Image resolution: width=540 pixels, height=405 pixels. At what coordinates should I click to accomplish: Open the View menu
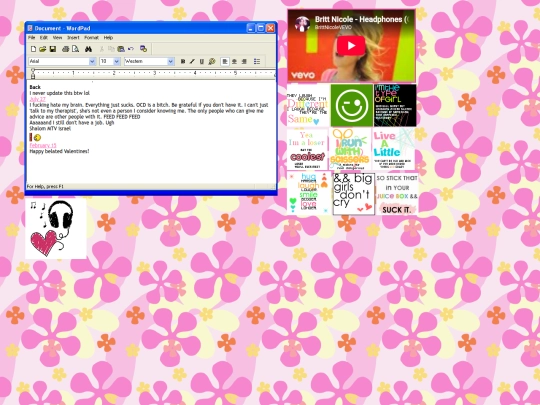57,38
